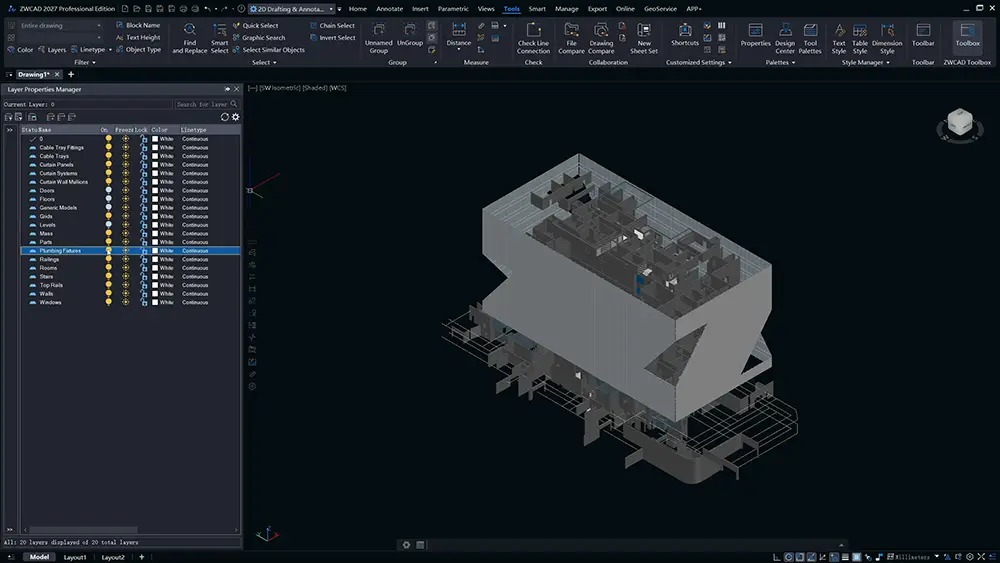Open Shortcuts customization
The image size is (1000, 563).
685,34
